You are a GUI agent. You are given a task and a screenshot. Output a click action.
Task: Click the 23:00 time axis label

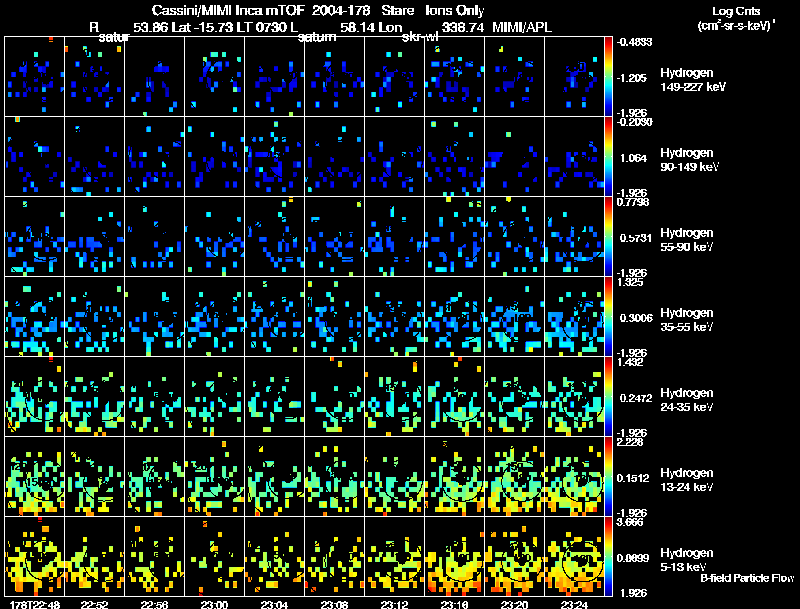coord(214,604)
